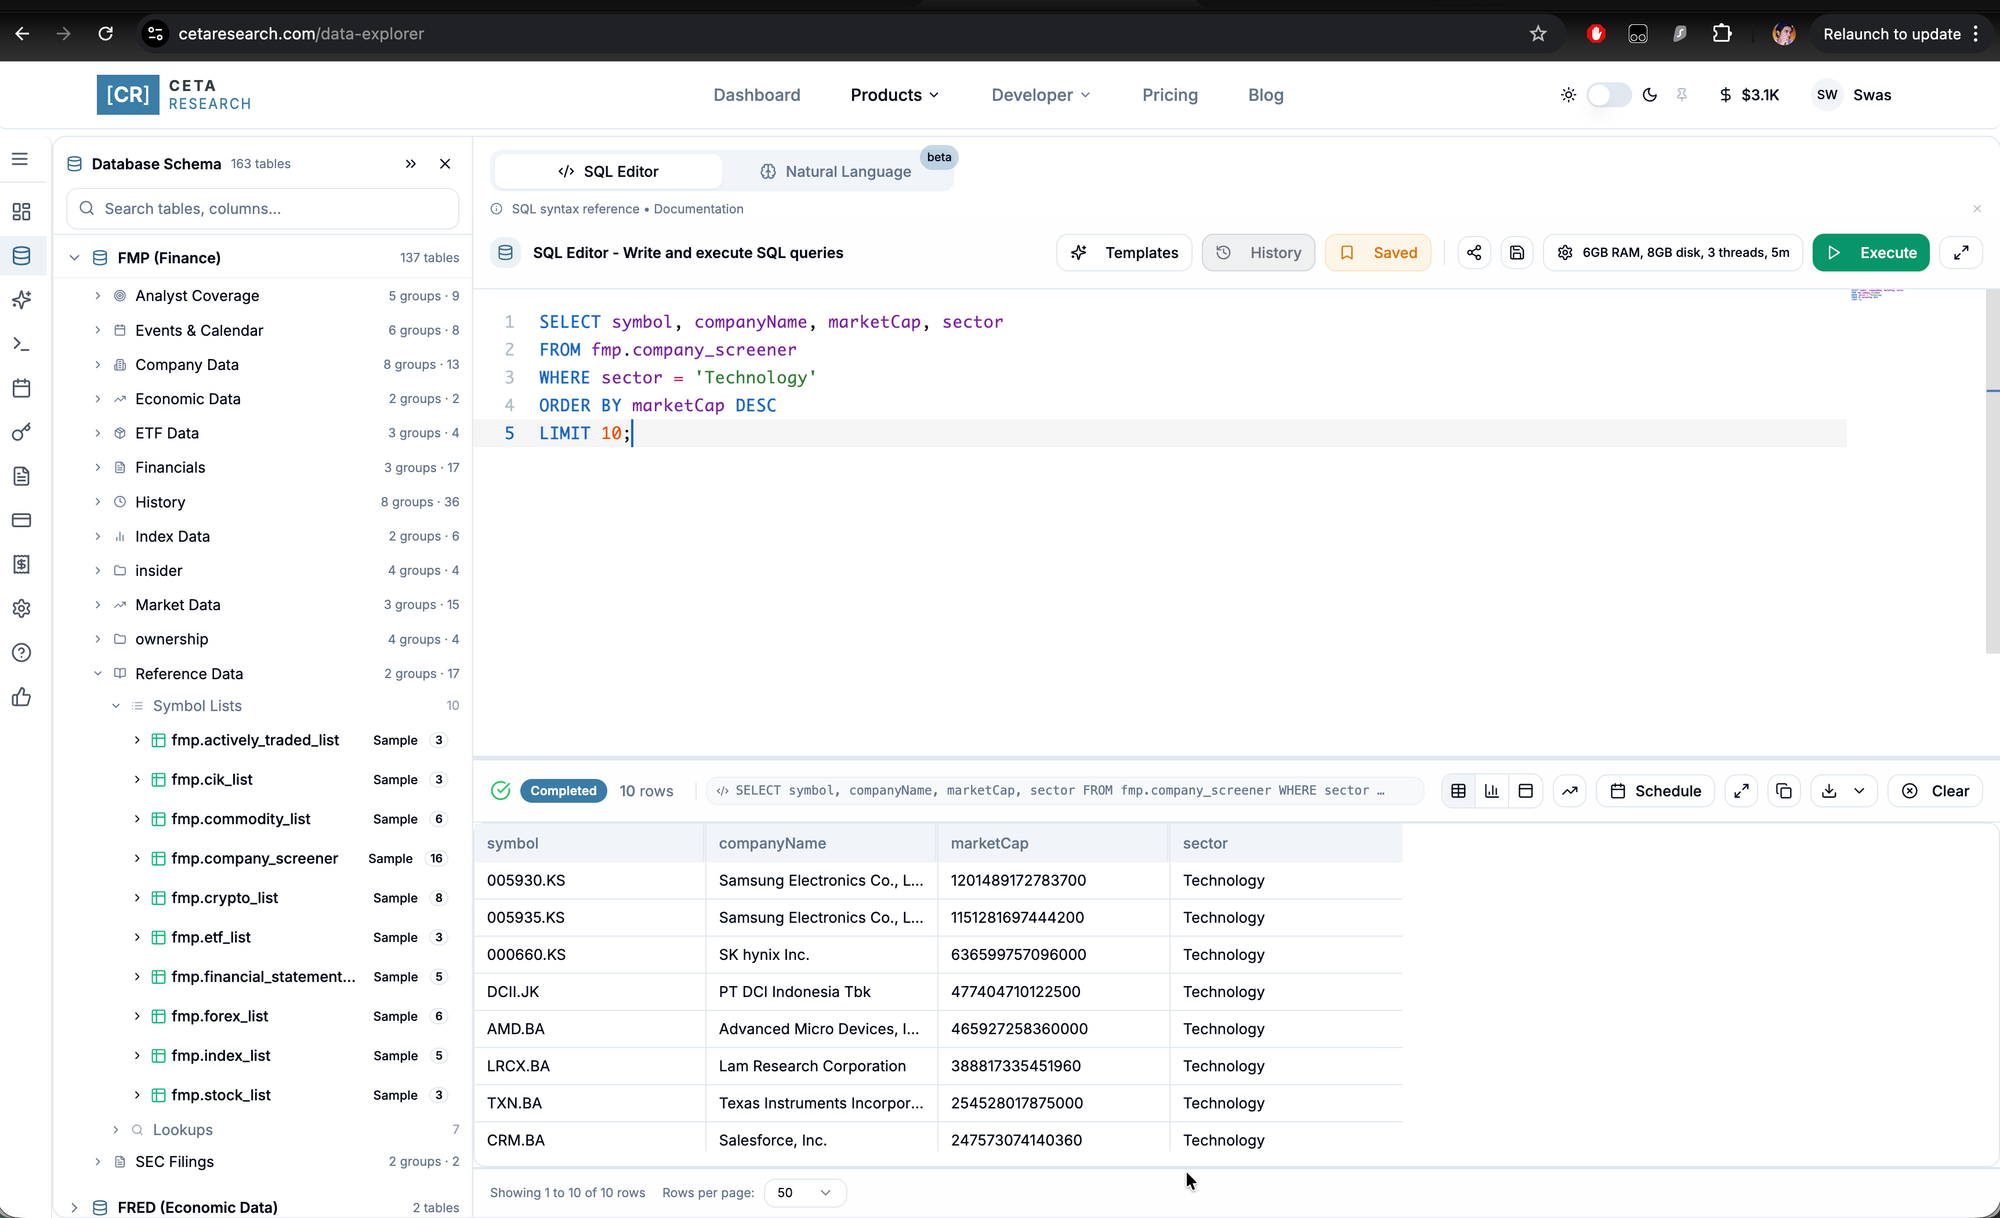Open the help question mark icon
Image resolution: width=2000 pixels, height=1218 pixels.
pos(21,653)
